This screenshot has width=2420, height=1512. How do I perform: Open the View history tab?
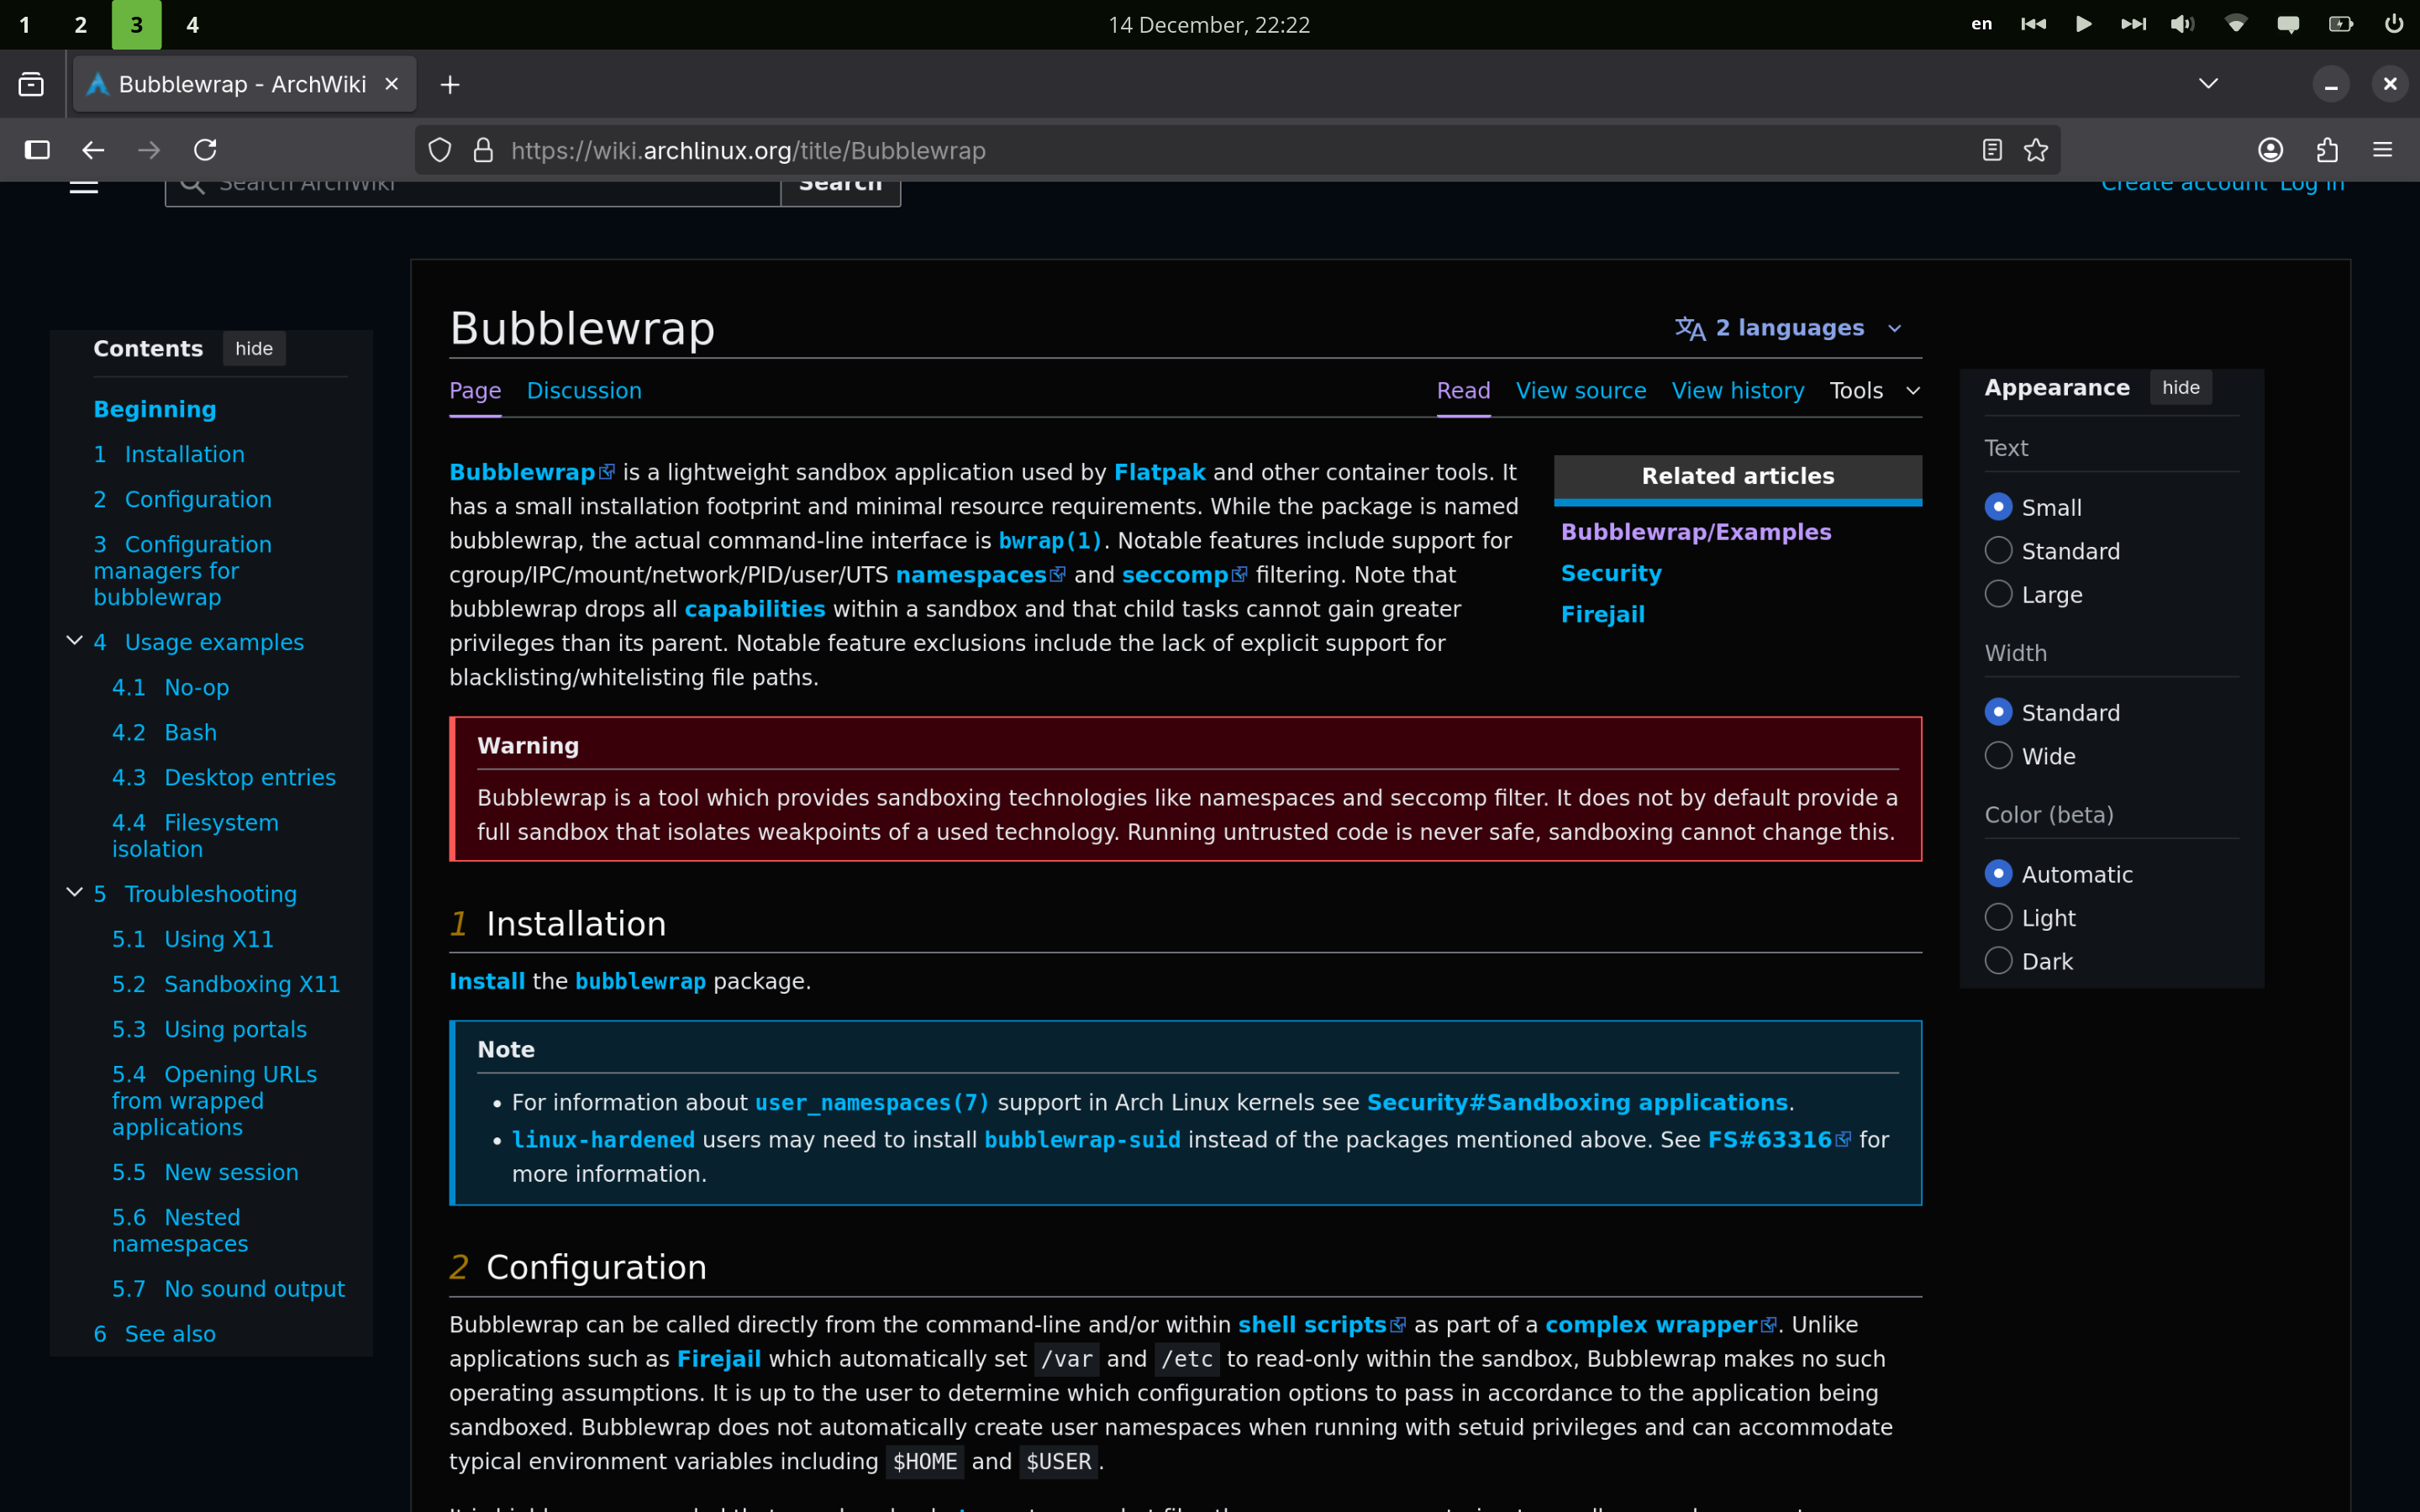[x=1737, y=391]
